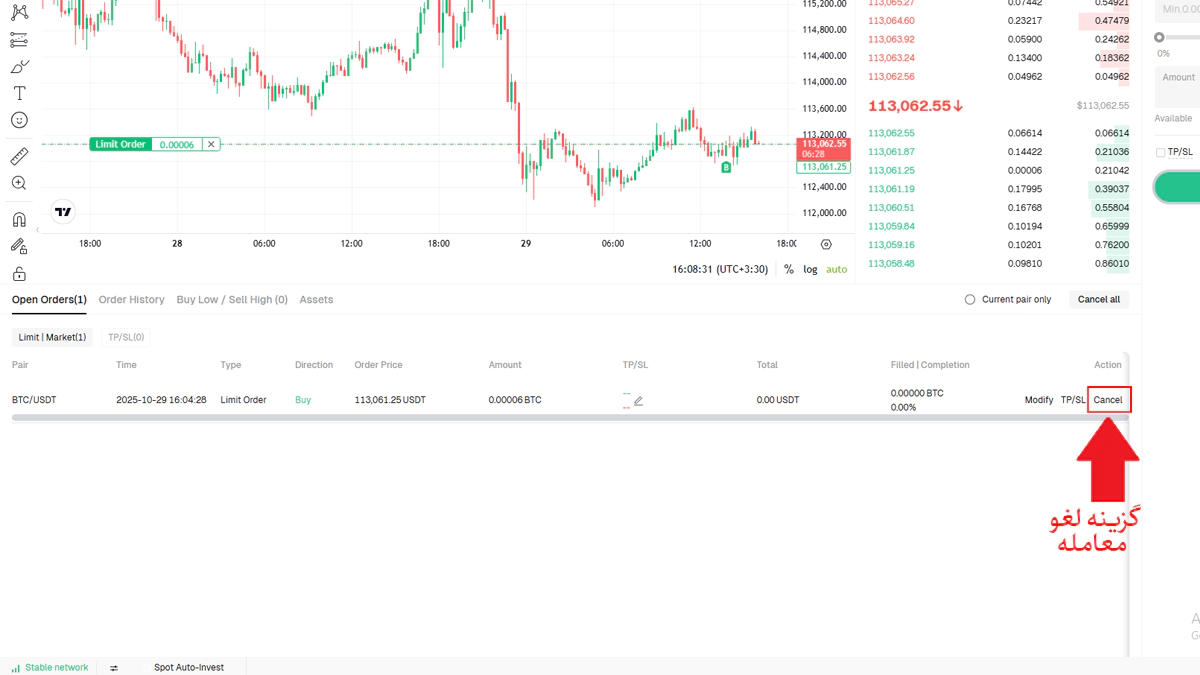Toggle the log scale option
The width and height of the screenshot is (1200, 675).
click(x=810, y=269)
